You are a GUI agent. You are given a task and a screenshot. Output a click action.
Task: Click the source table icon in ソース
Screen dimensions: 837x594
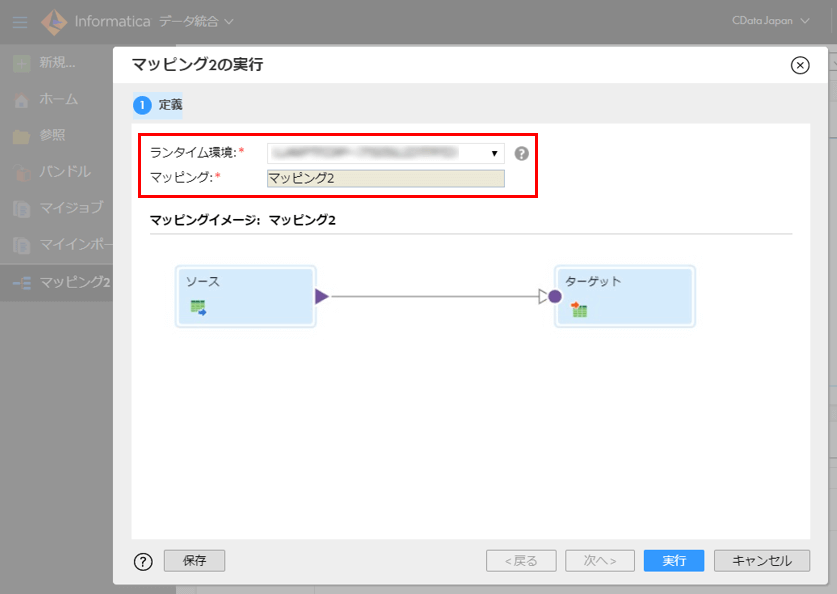[198, 308]
